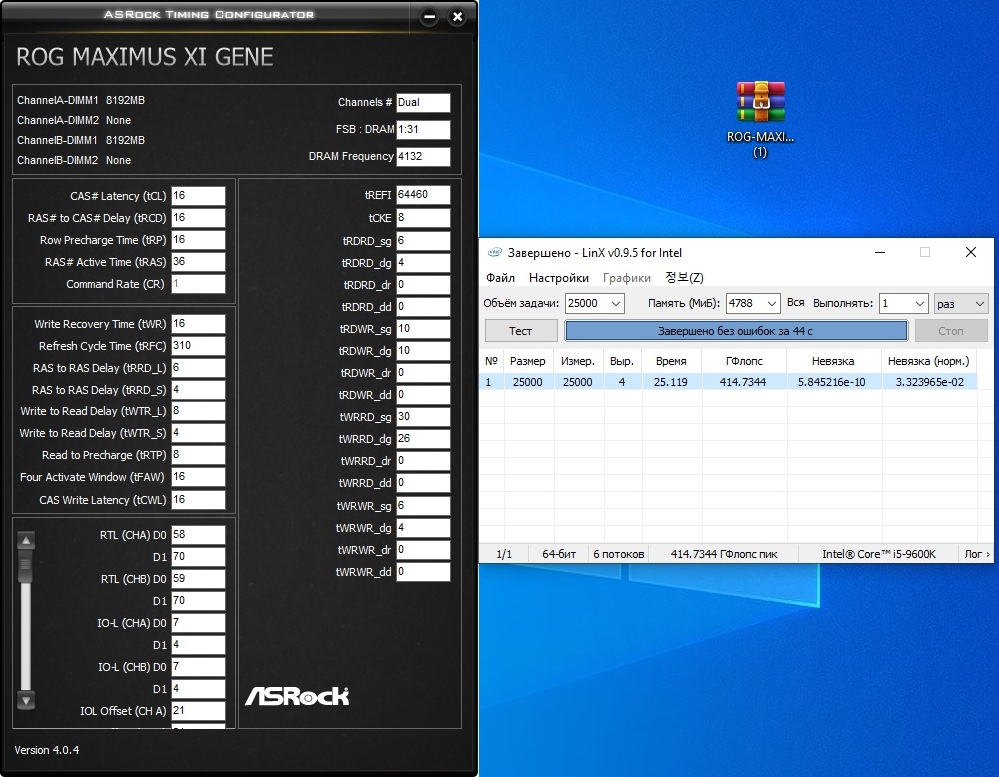Select the 25.119 time cell
Image resolution: width=999 pixels, height=777 pixels.
pyautogui.click(x=671, y=382)
